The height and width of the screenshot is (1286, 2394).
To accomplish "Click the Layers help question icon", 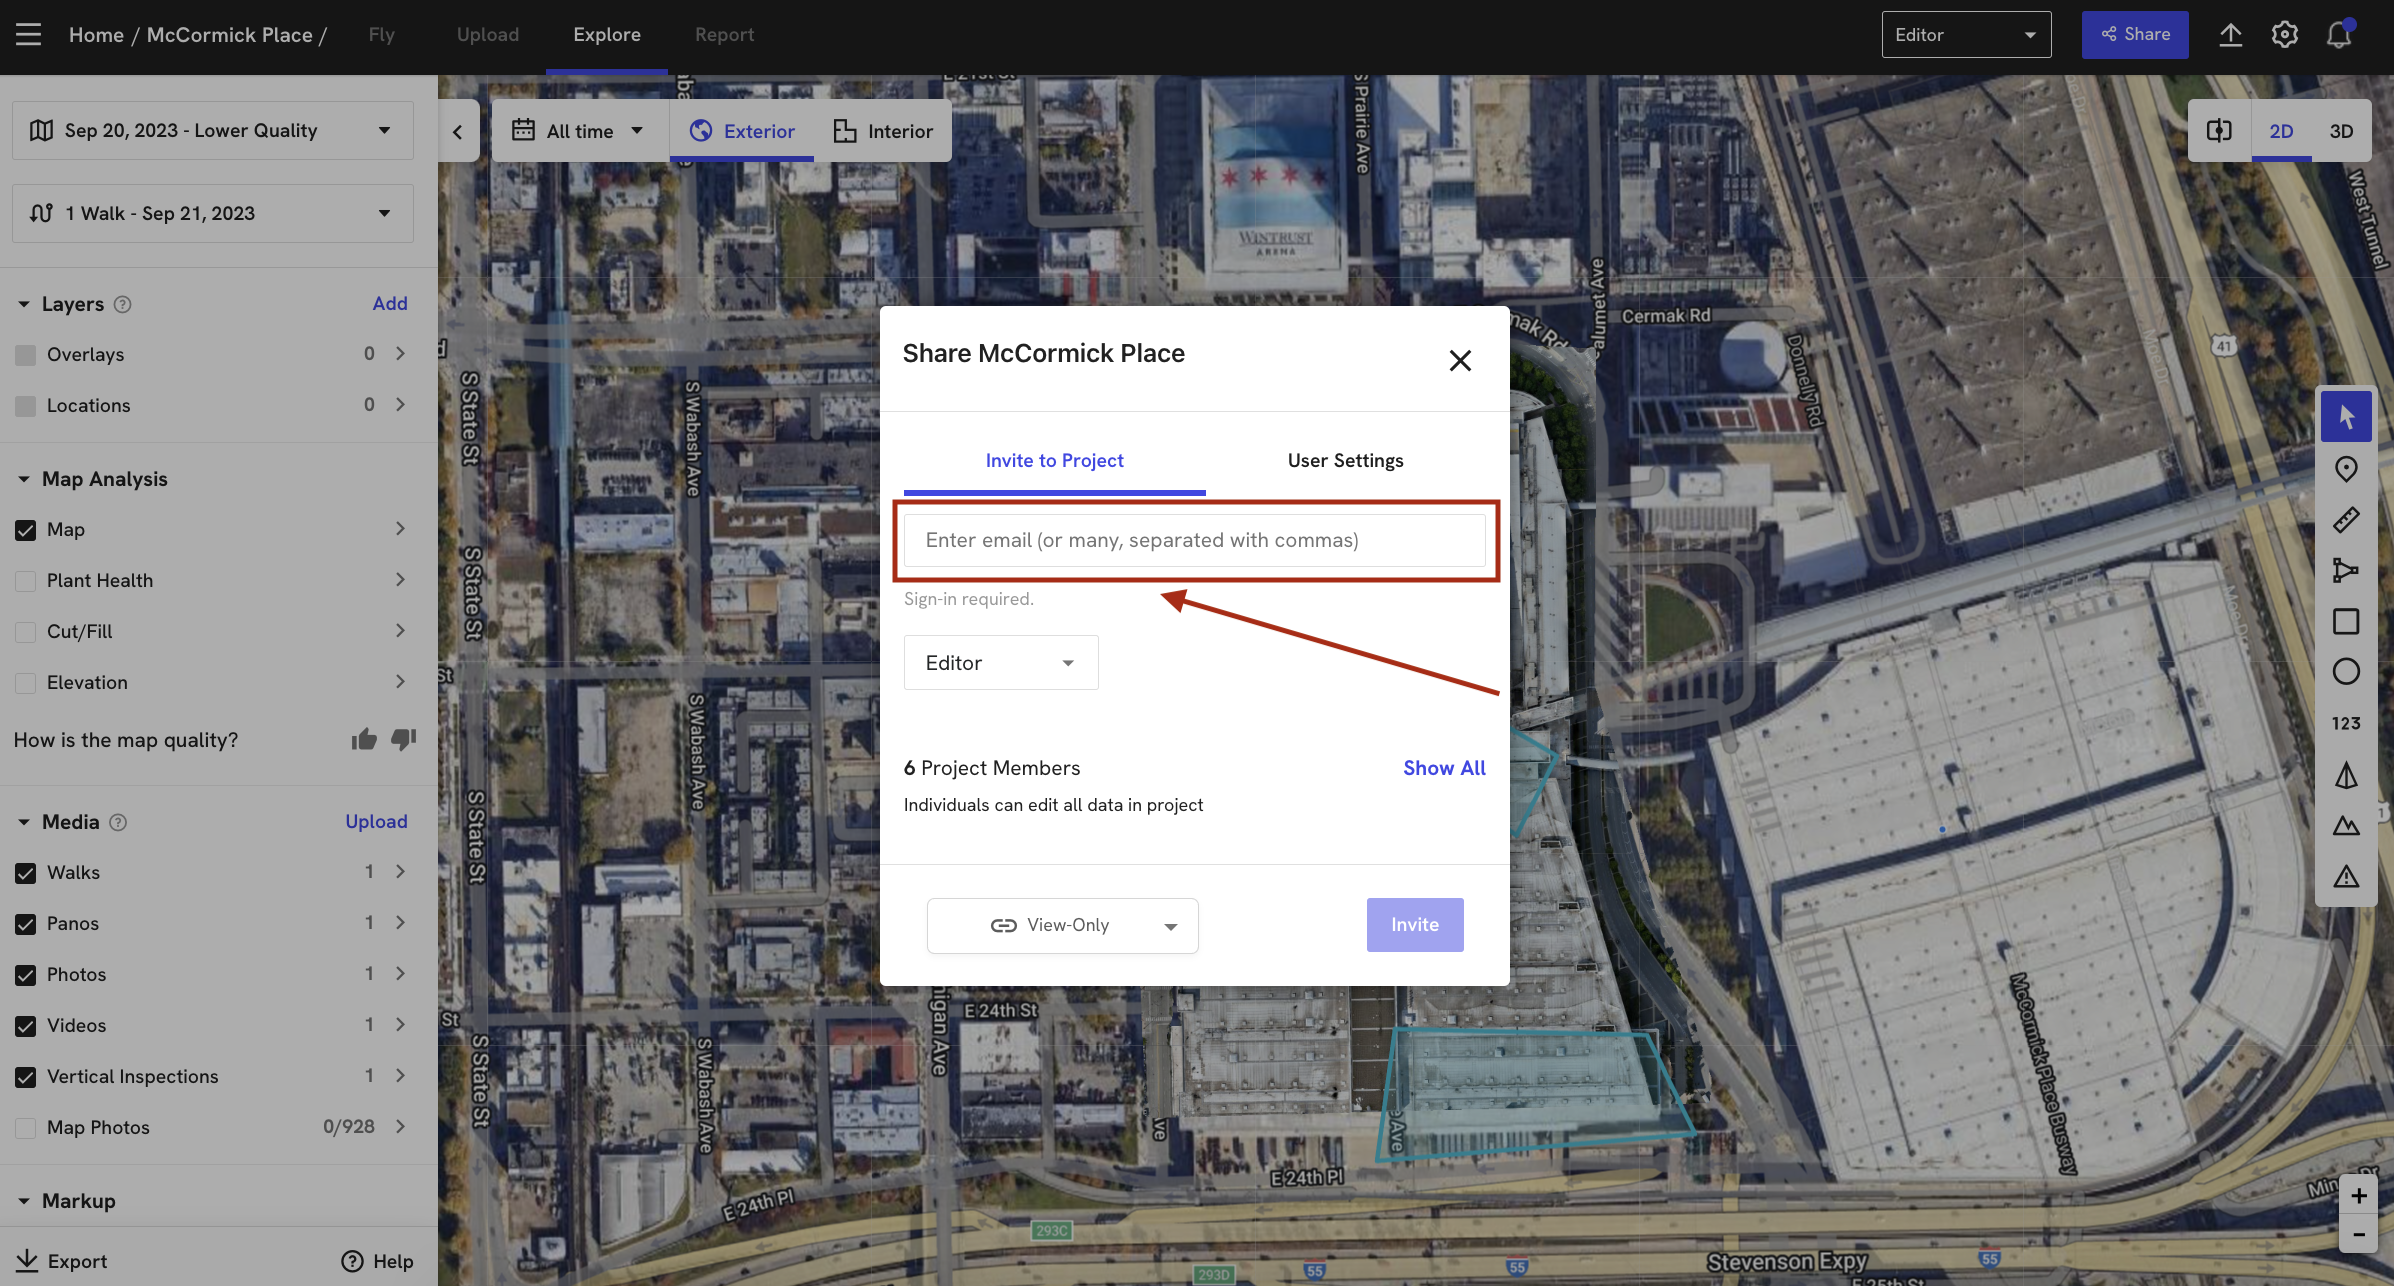I will tap(122, 305).
